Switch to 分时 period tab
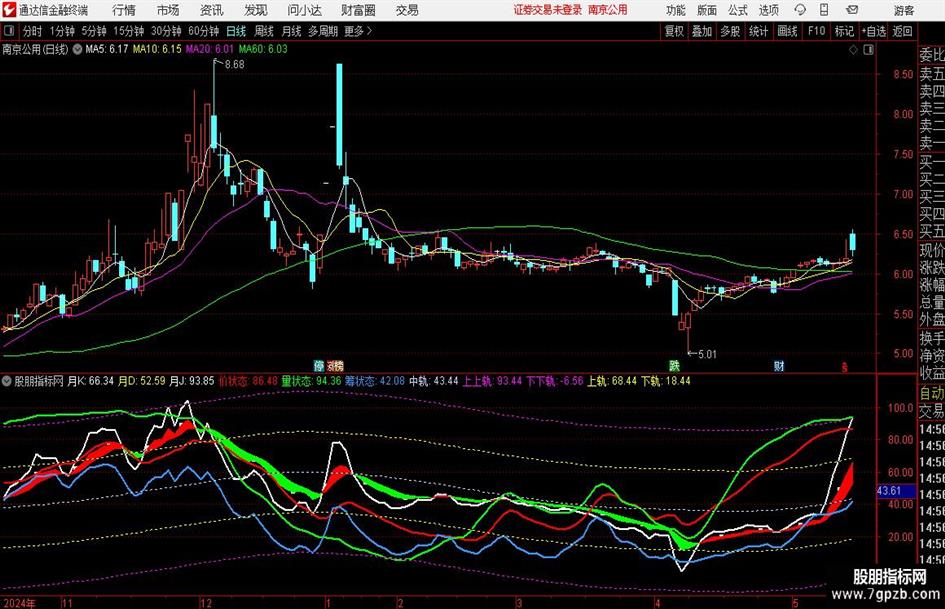The width and height of the screenshot is (945, 609). (x=33, y=31)
